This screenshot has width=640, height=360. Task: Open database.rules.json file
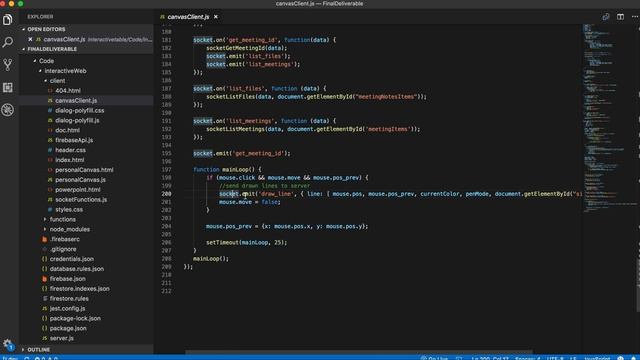pos(77,269)
